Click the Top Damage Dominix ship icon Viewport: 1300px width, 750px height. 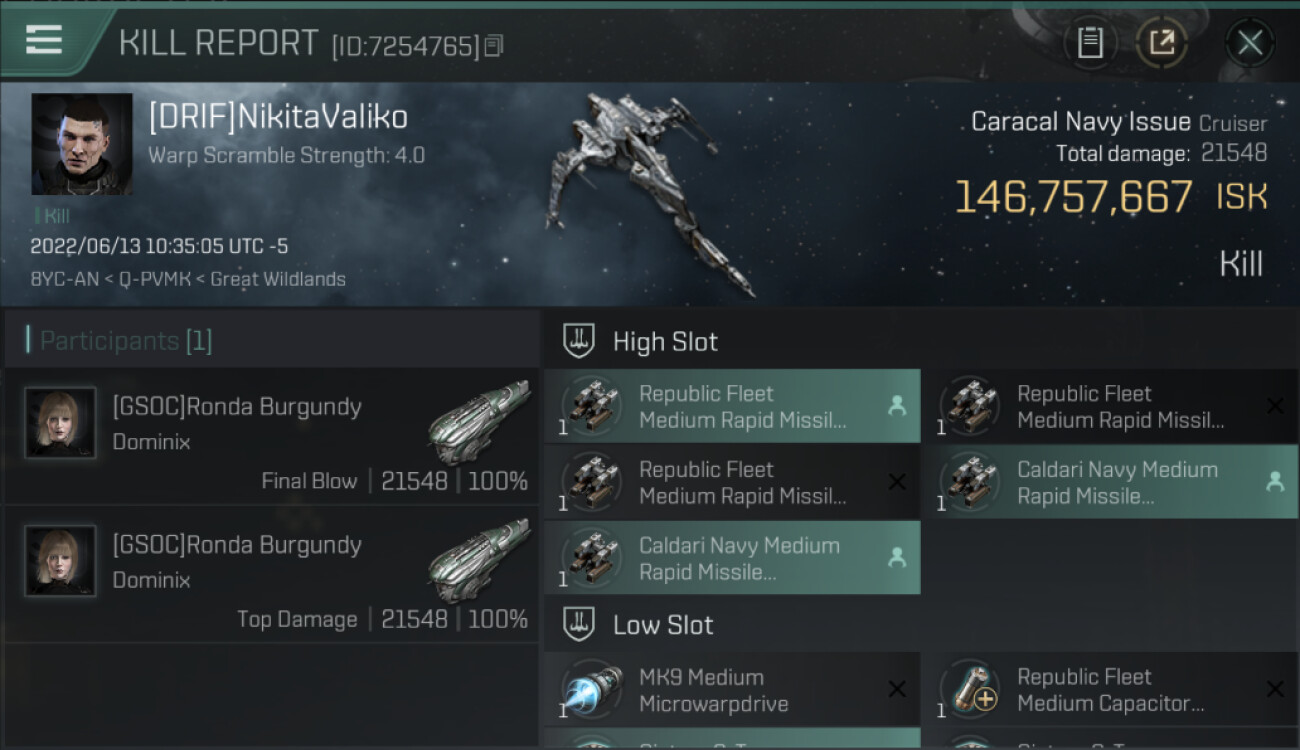pos(479,559)
